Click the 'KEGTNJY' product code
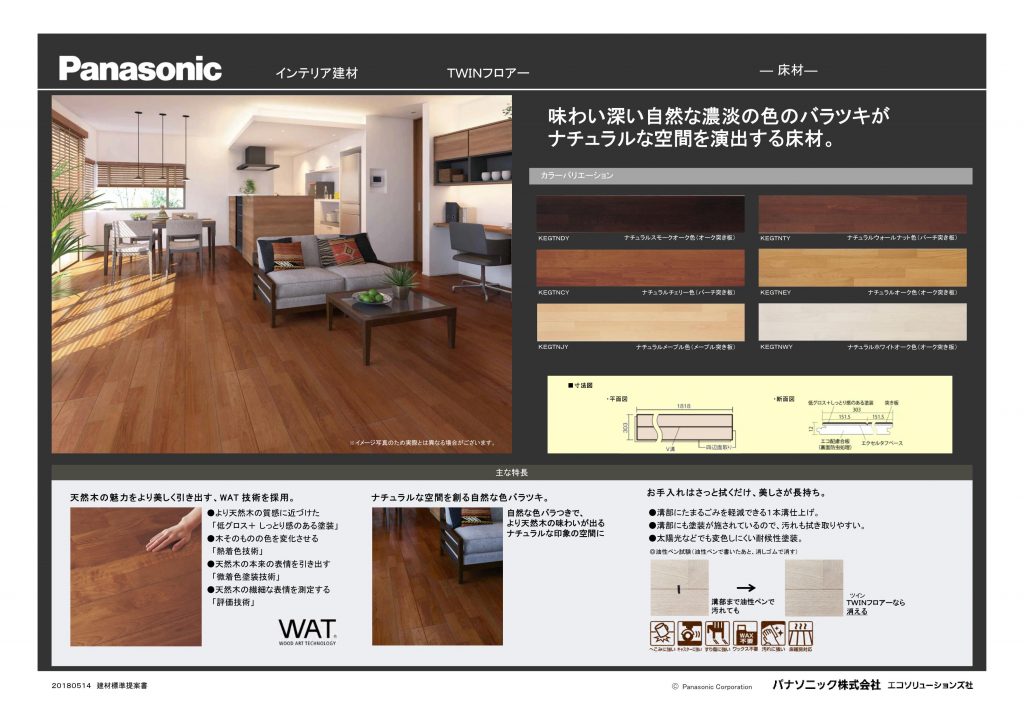 (553, 347)
